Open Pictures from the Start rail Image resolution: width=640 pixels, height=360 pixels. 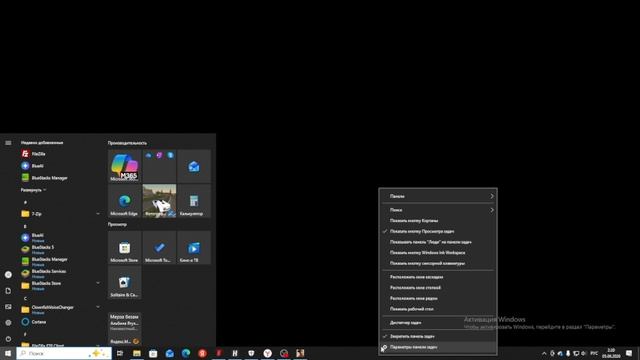pos(8,307)
